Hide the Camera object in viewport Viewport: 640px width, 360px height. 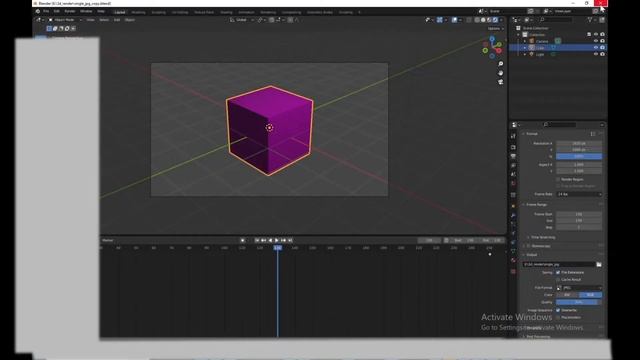(596, 41)
